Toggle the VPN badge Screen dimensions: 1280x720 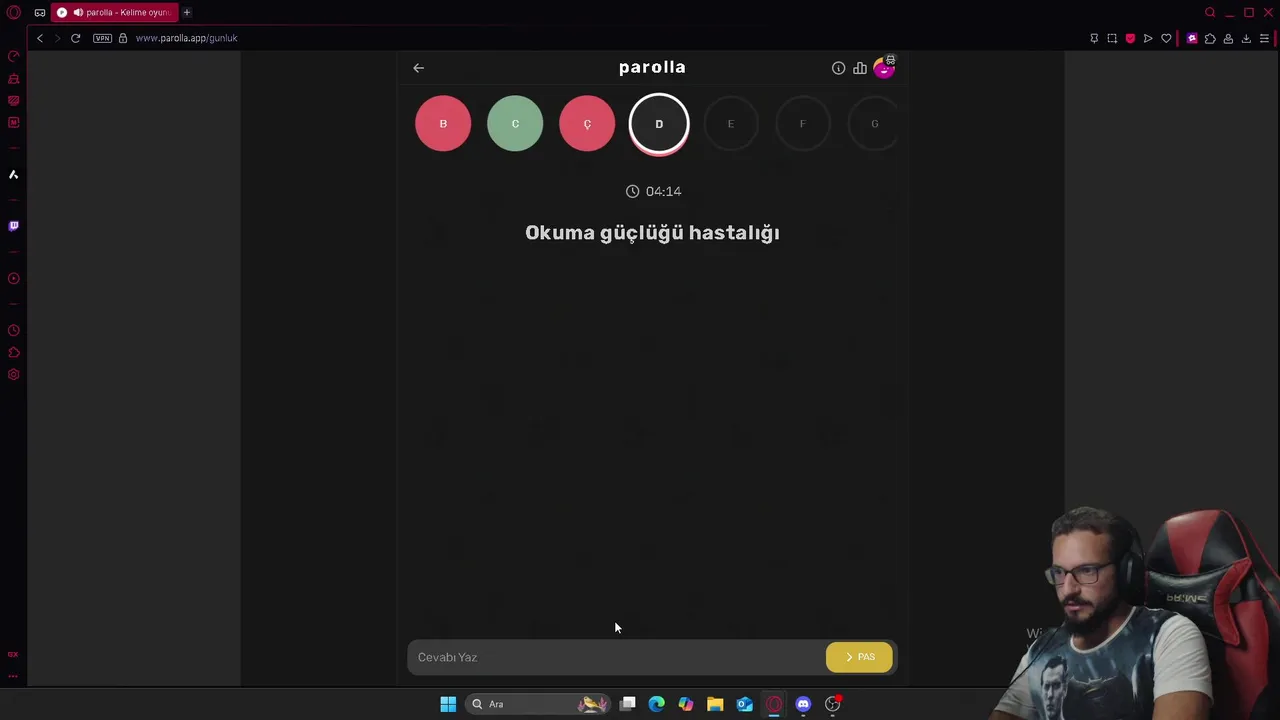102,38
